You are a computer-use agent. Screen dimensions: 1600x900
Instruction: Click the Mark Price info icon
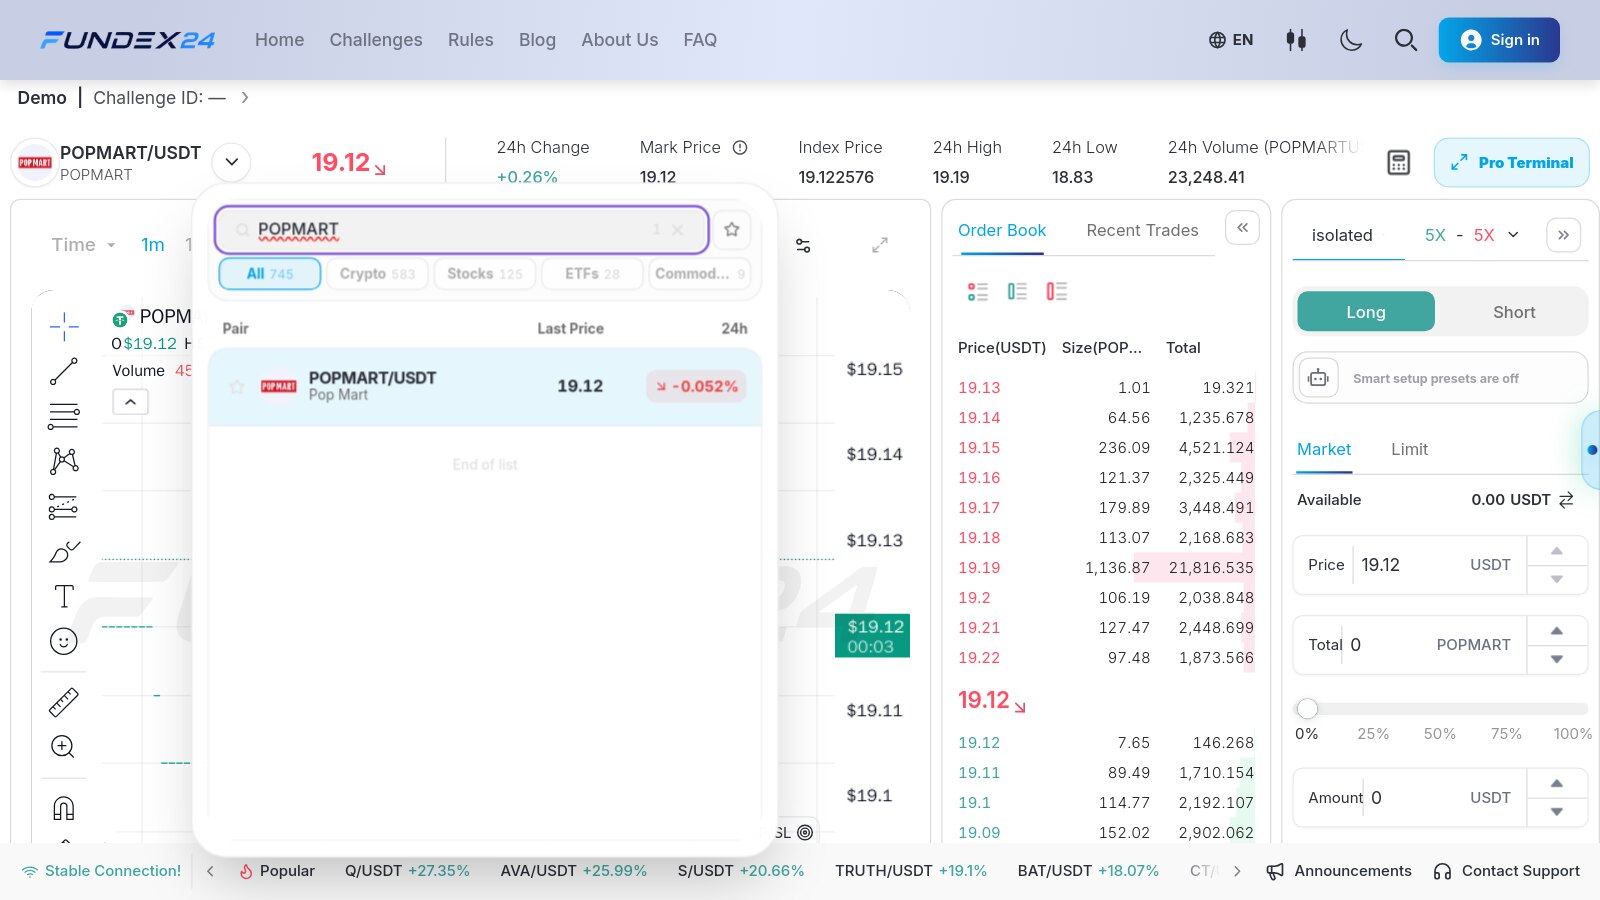click(740, 147)
